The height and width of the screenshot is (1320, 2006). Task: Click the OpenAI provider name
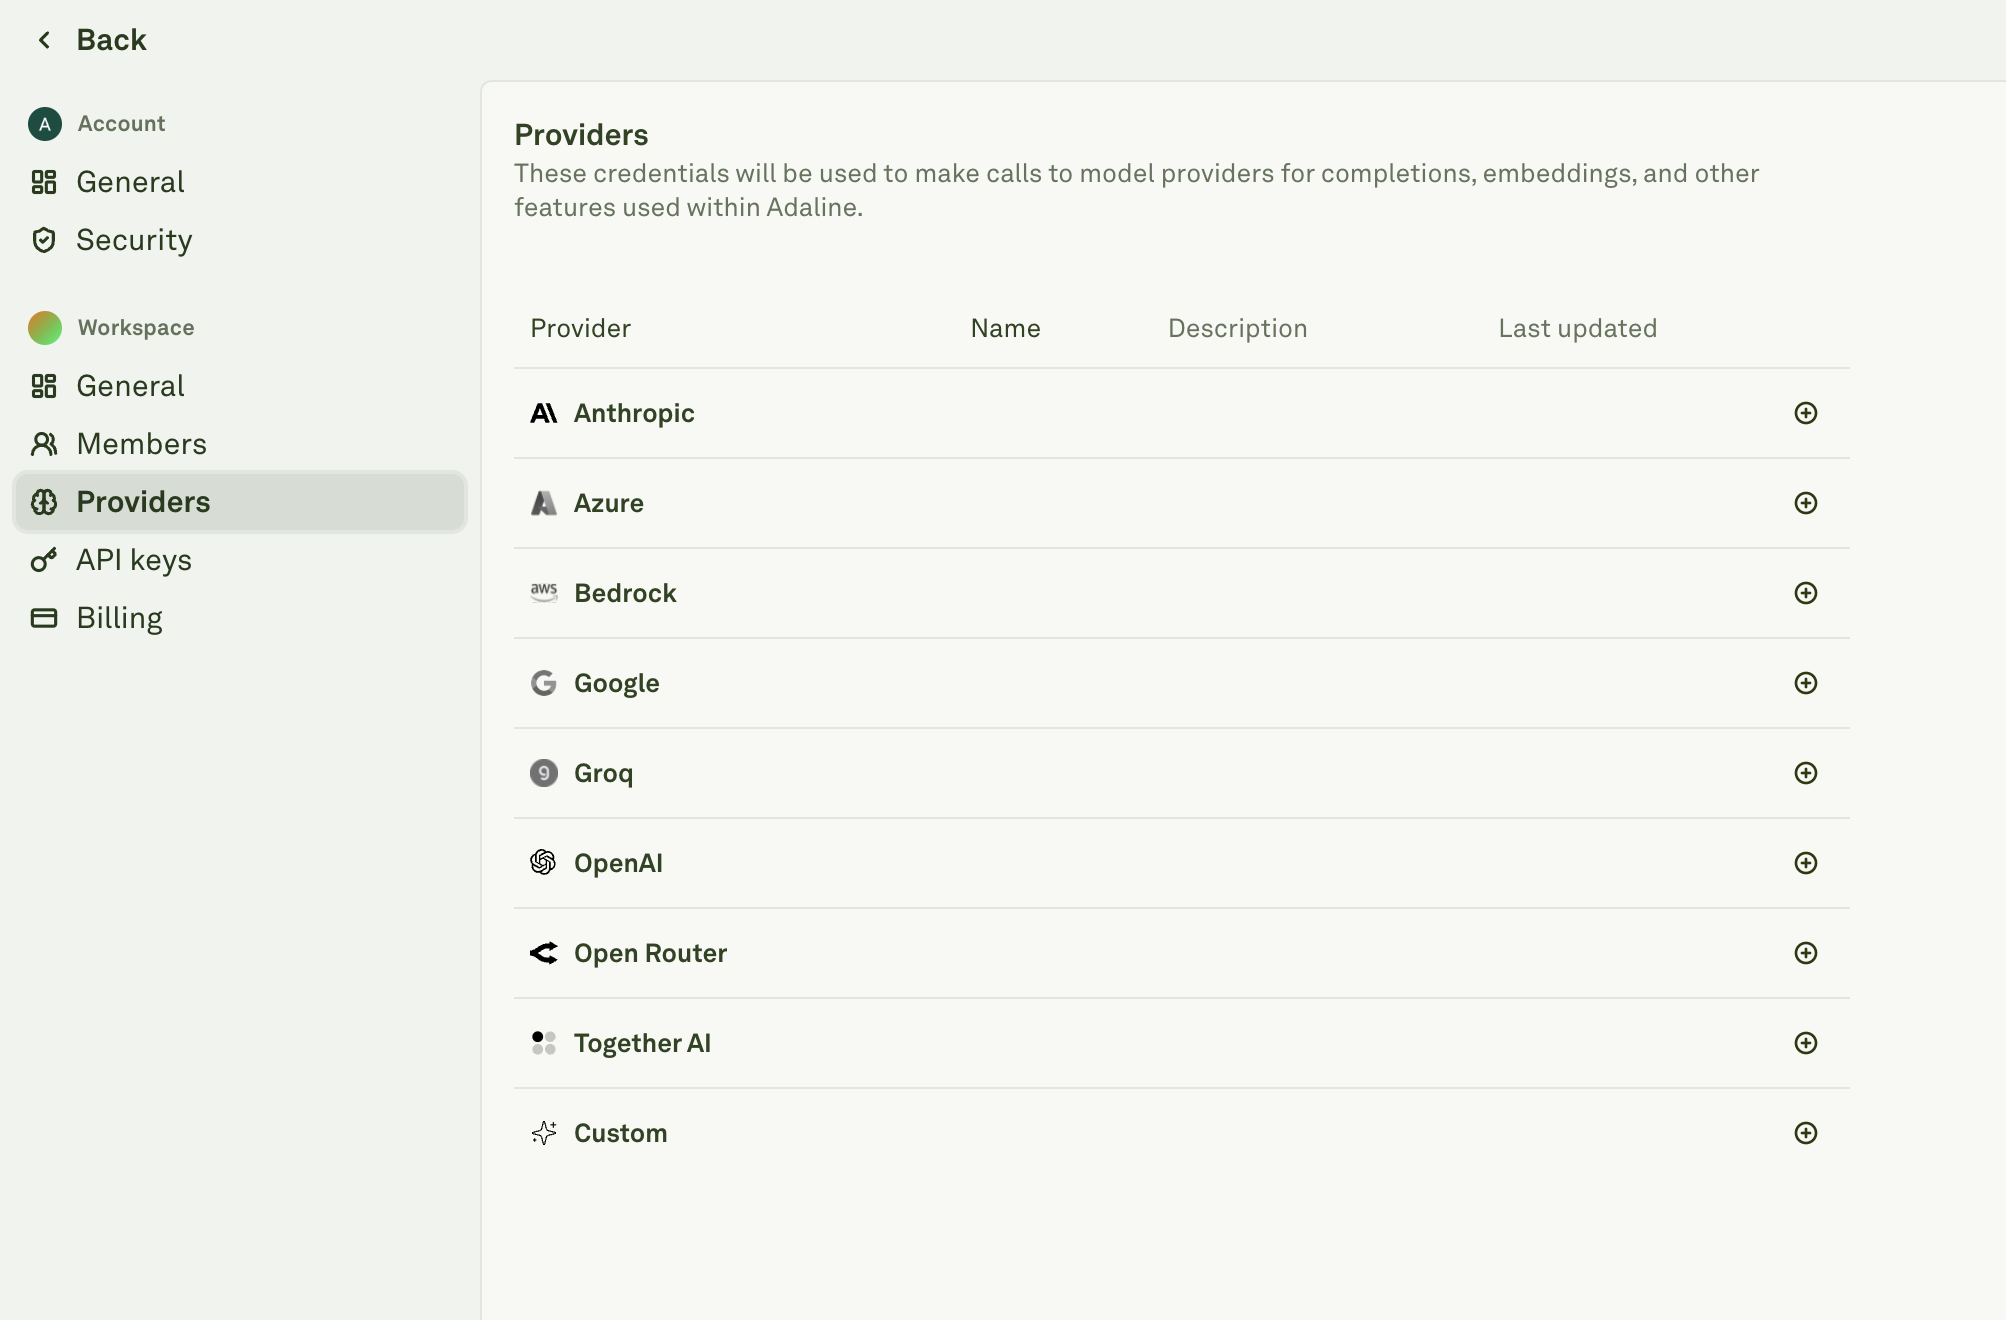(618, 863)
